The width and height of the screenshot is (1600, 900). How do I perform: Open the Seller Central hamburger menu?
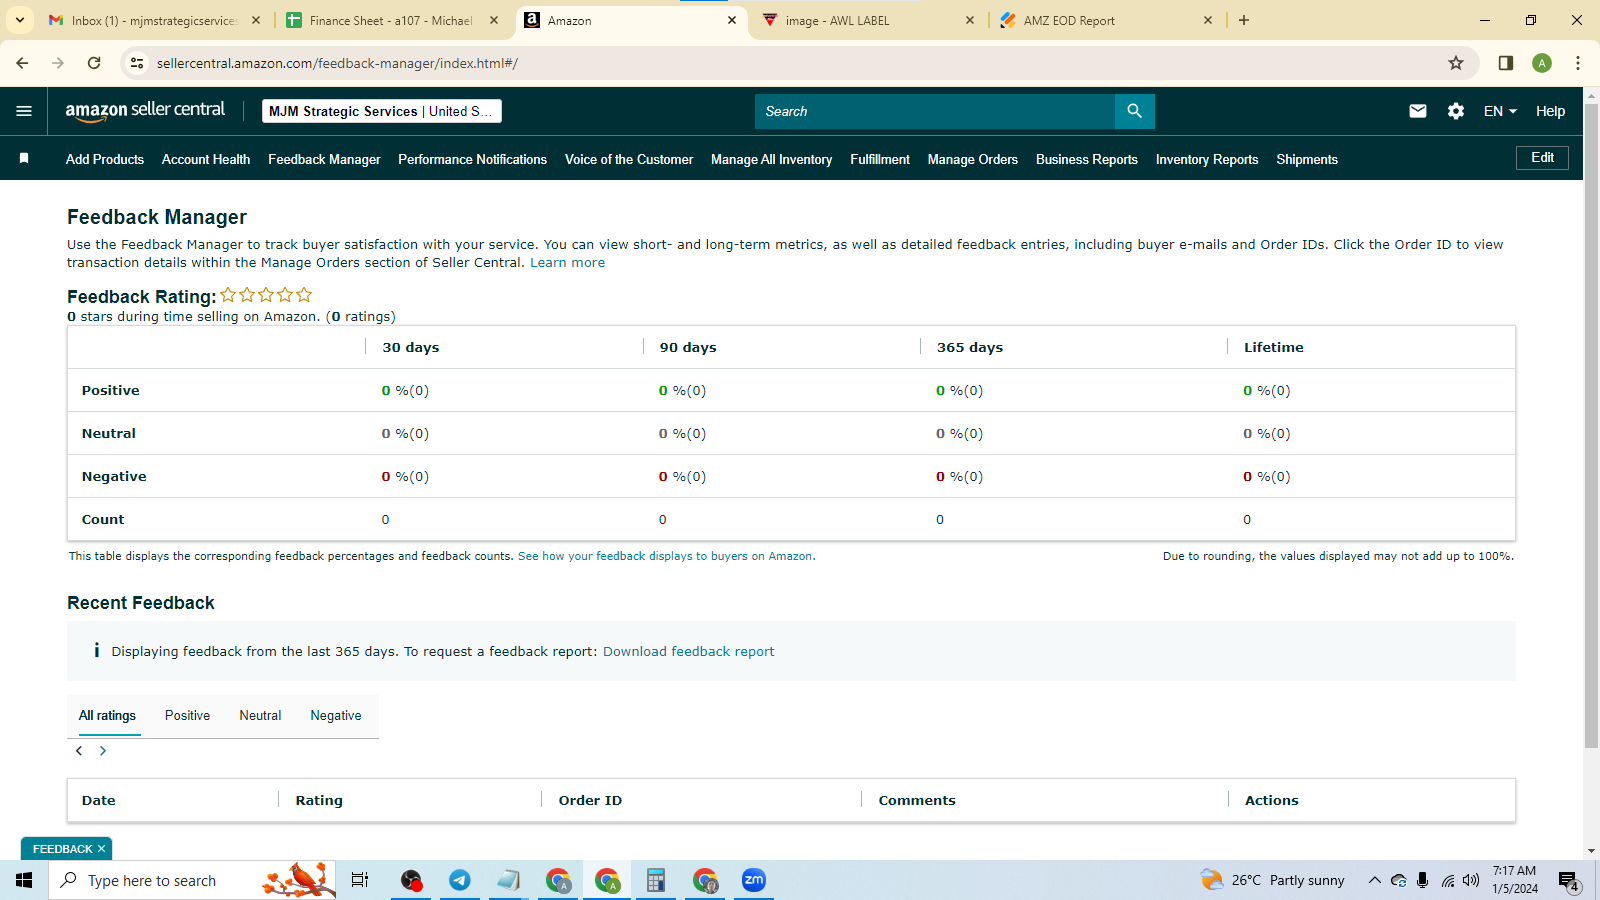pos(24,111)
